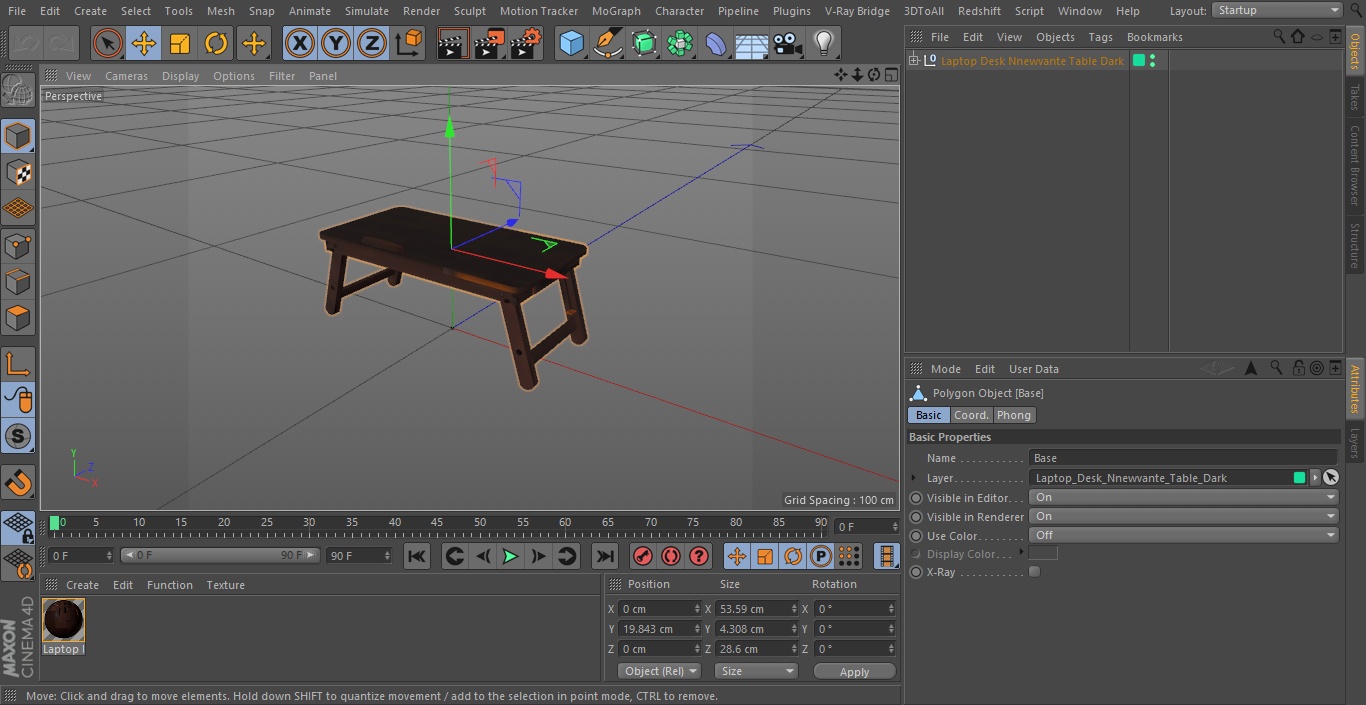Toggle the X axis lock

point(299,43)
